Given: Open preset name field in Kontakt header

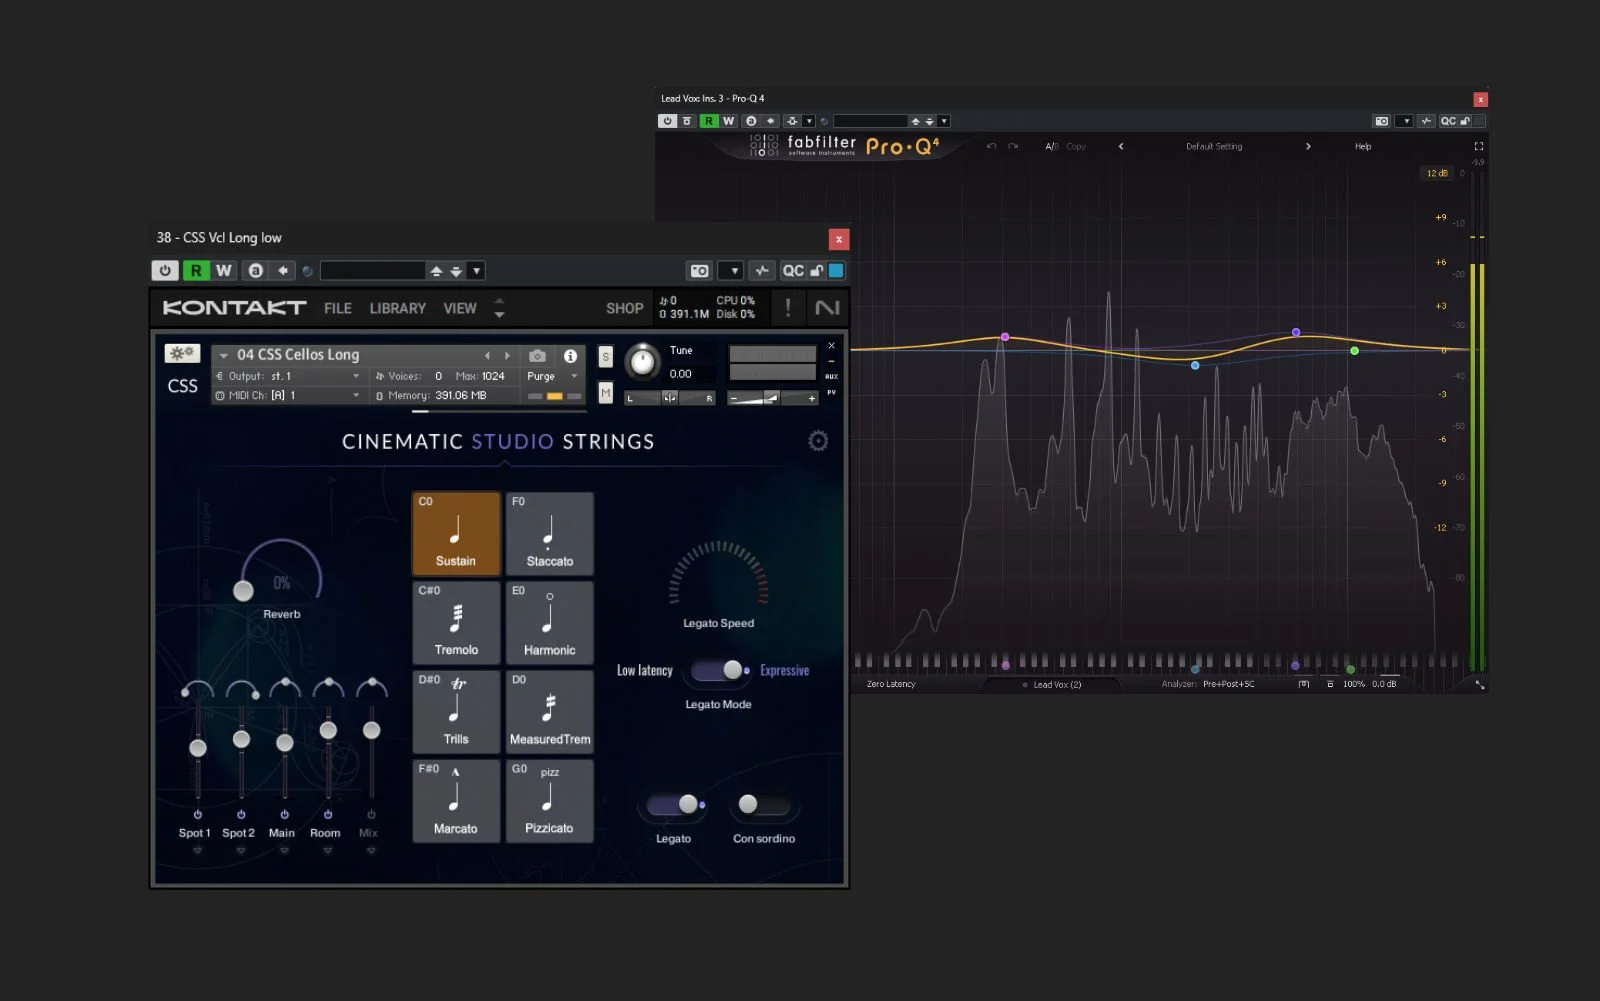Looking at the screenshot, I should pyautogui.click(x=373, y=270).
